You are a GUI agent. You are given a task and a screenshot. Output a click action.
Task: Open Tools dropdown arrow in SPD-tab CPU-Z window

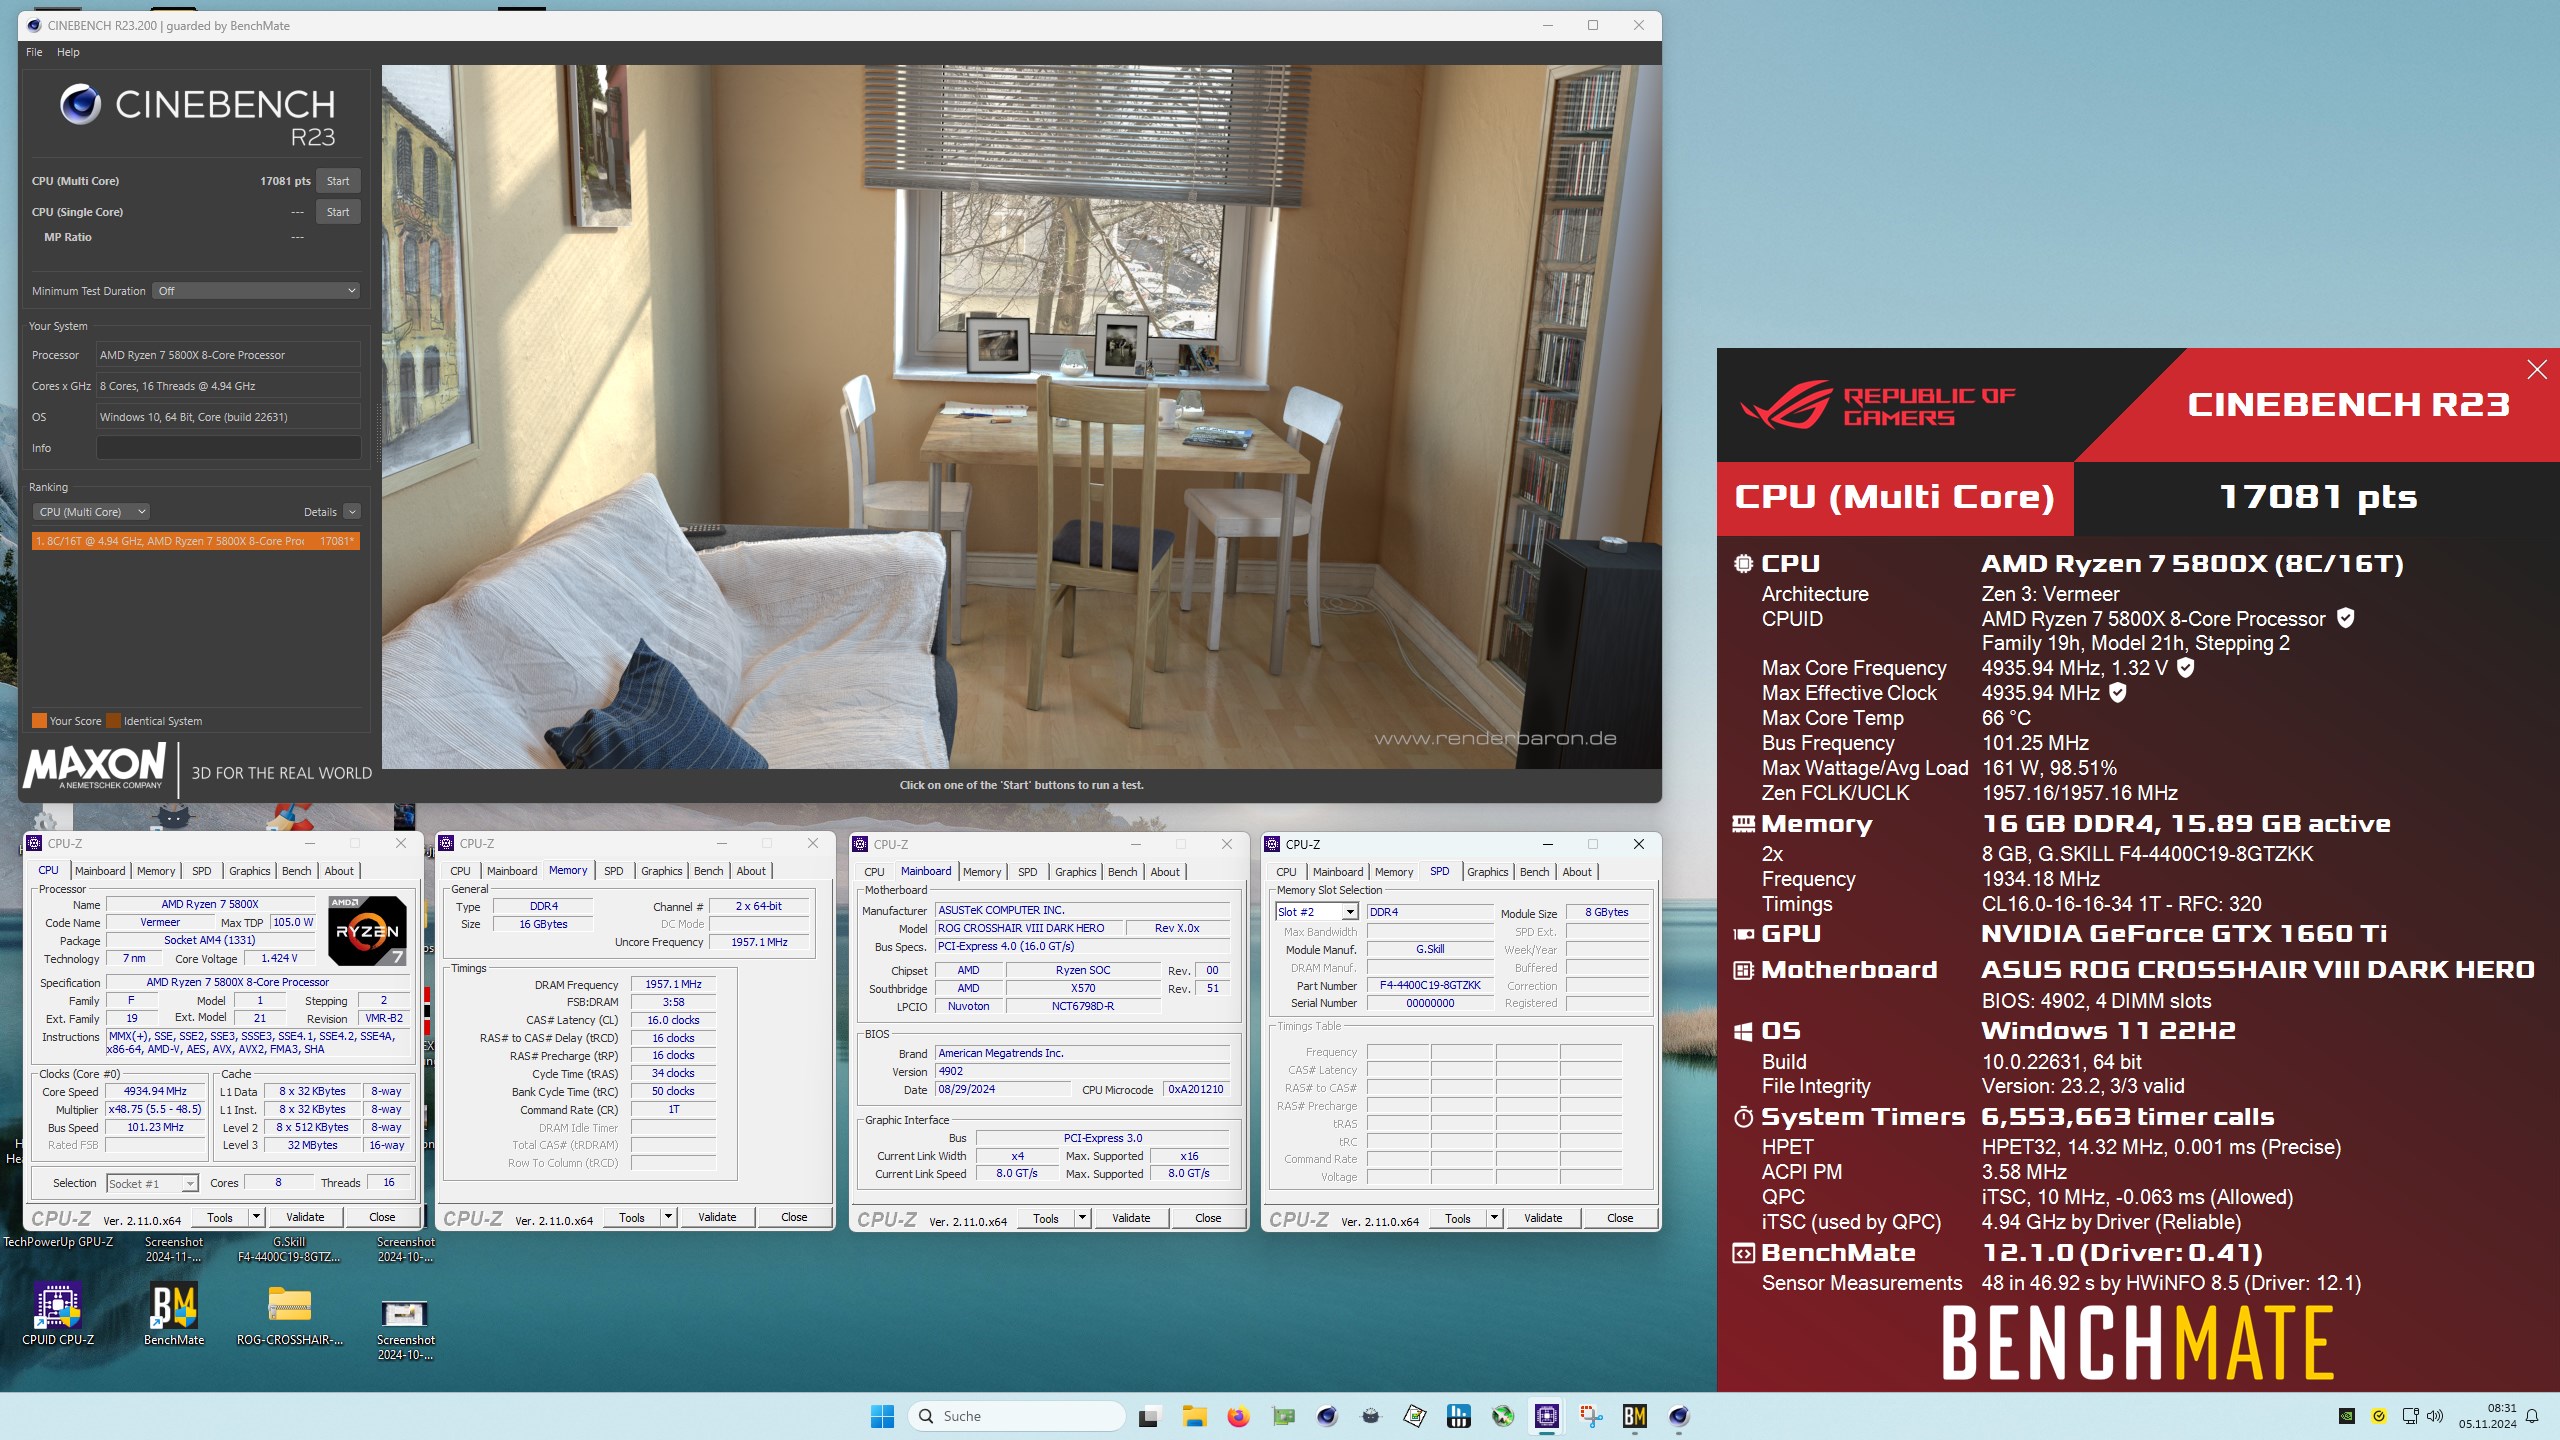click(x=1494, y=1218)
